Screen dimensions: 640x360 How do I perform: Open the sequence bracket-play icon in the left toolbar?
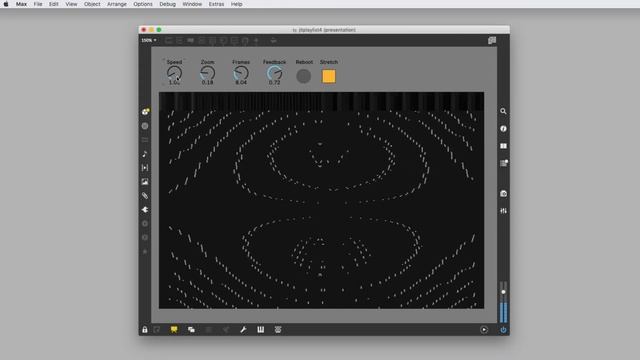pos(145,168)
